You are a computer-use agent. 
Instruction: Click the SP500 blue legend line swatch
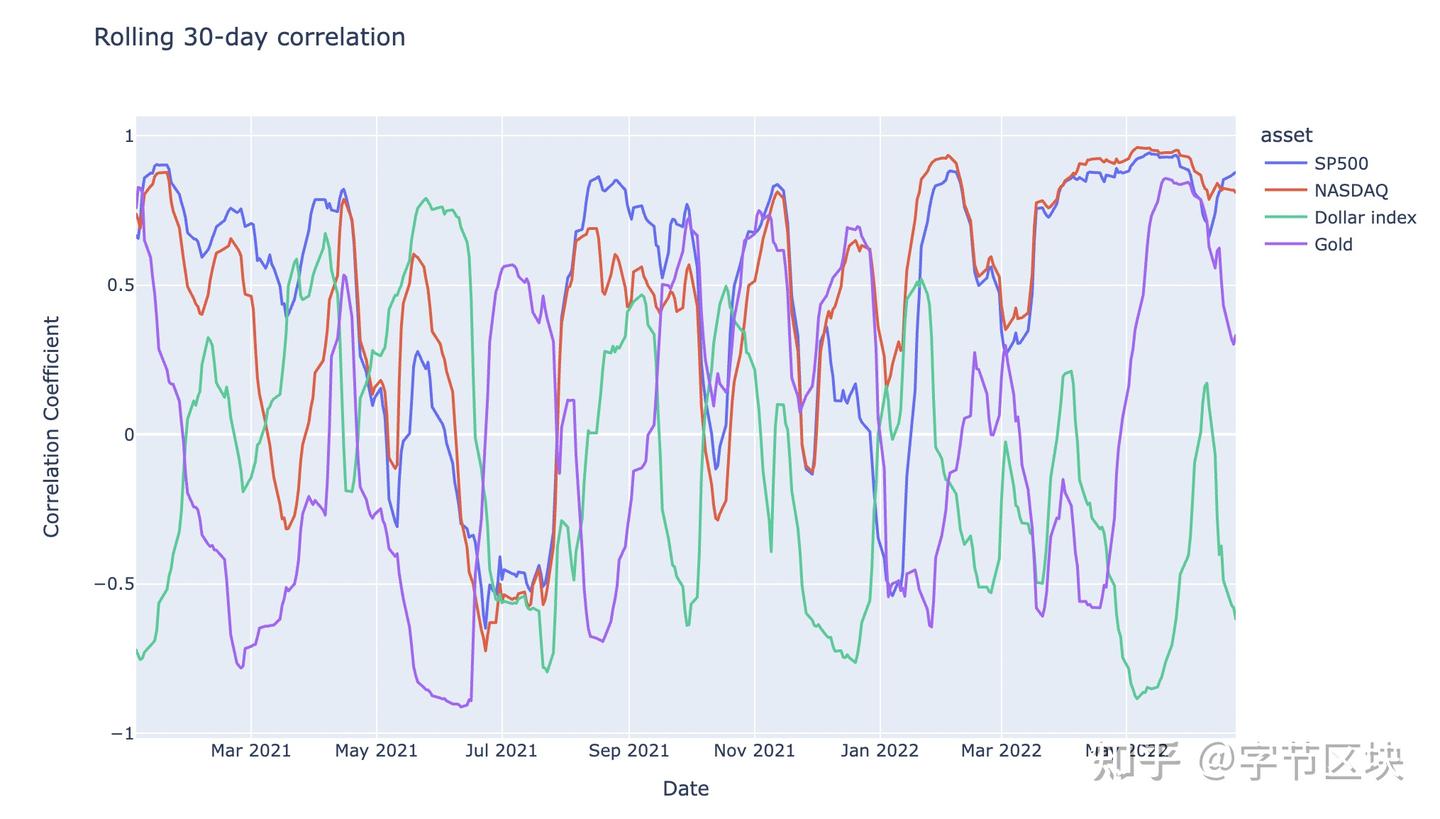coord(1286,163)
